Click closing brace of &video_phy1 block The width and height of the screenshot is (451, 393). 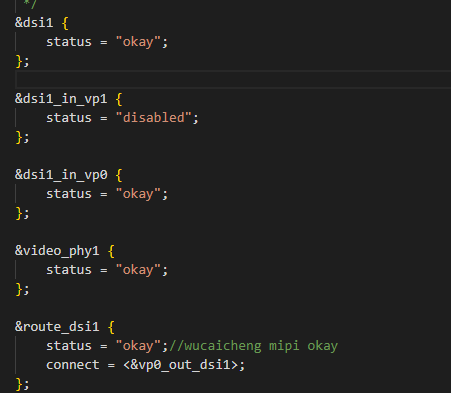tap(19, 289)
